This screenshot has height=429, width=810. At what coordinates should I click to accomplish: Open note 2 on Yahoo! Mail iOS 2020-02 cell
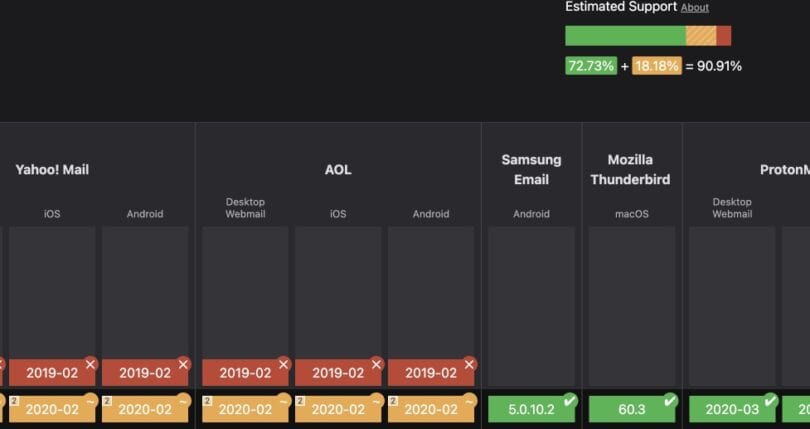point(14,401)
